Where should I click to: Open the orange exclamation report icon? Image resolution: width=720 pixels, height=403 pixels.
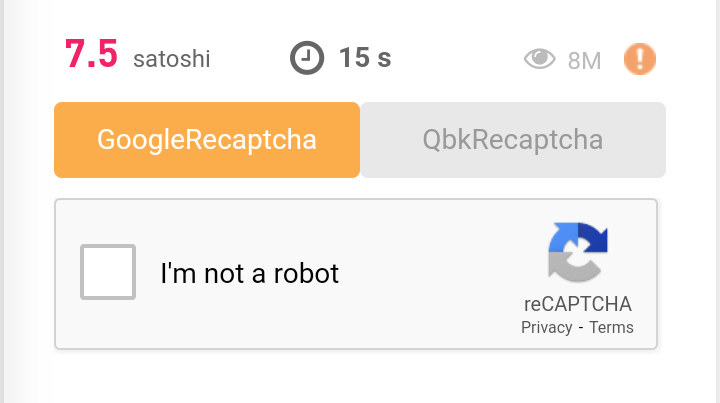point(640,60)
